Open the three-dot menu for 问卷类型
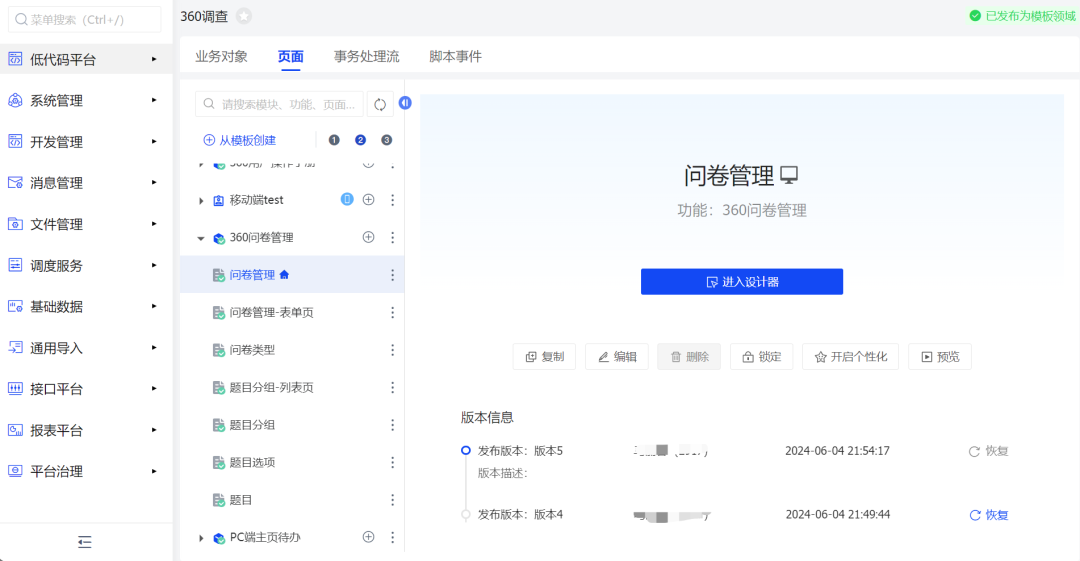This screenshot has height=561, width=1080. [392, 350]
